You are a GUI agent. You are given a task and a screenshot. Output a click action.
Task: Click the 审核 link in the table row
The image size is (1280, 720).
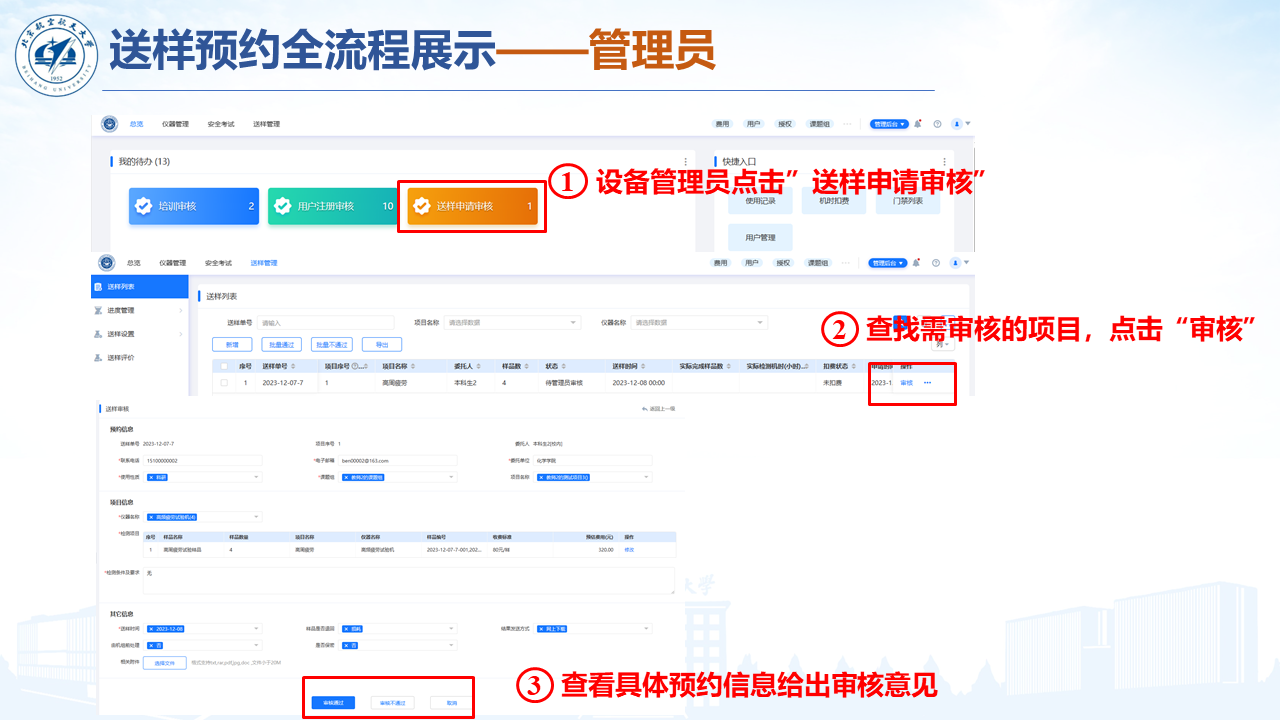pyautogui.click(x=906, y=383)
